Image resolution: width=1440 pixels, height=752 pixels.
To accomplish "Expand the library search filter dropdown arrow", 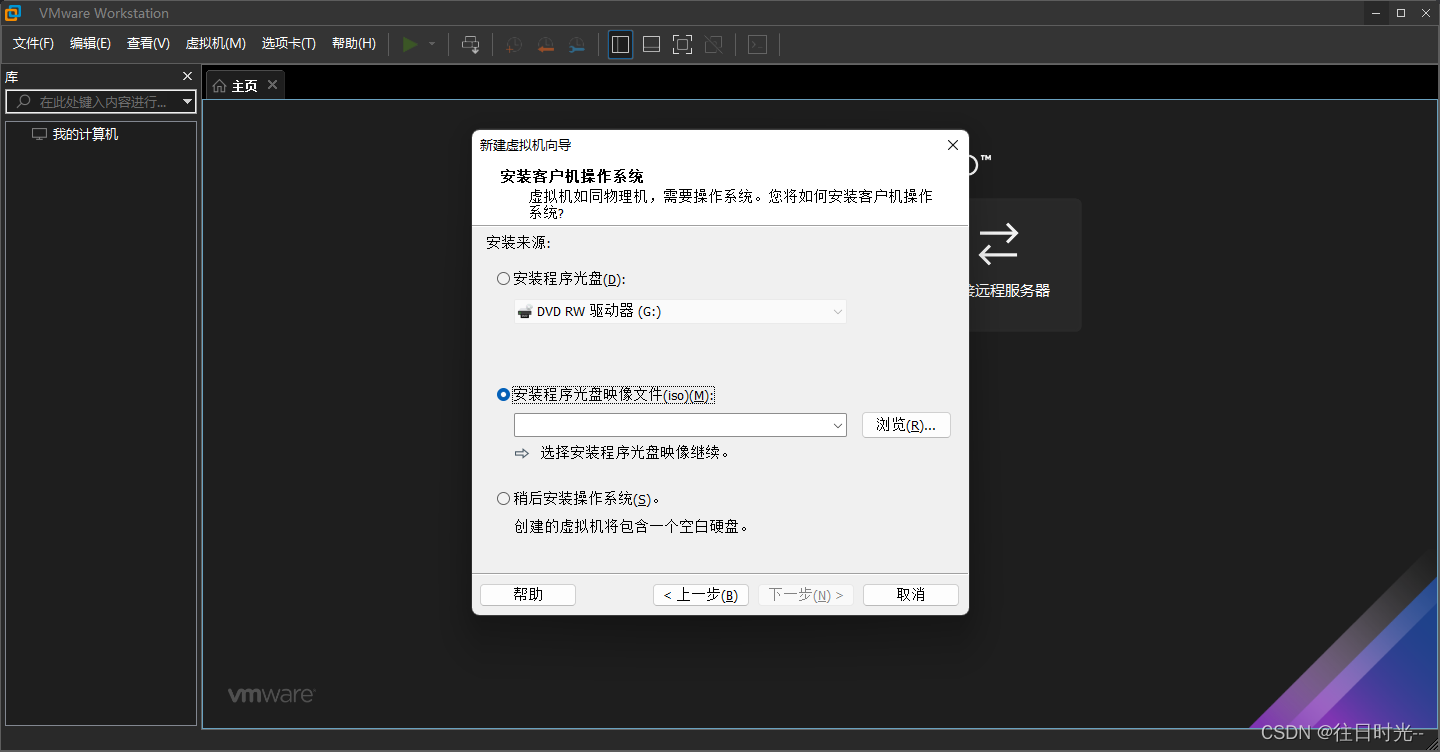I will [187, 102].
